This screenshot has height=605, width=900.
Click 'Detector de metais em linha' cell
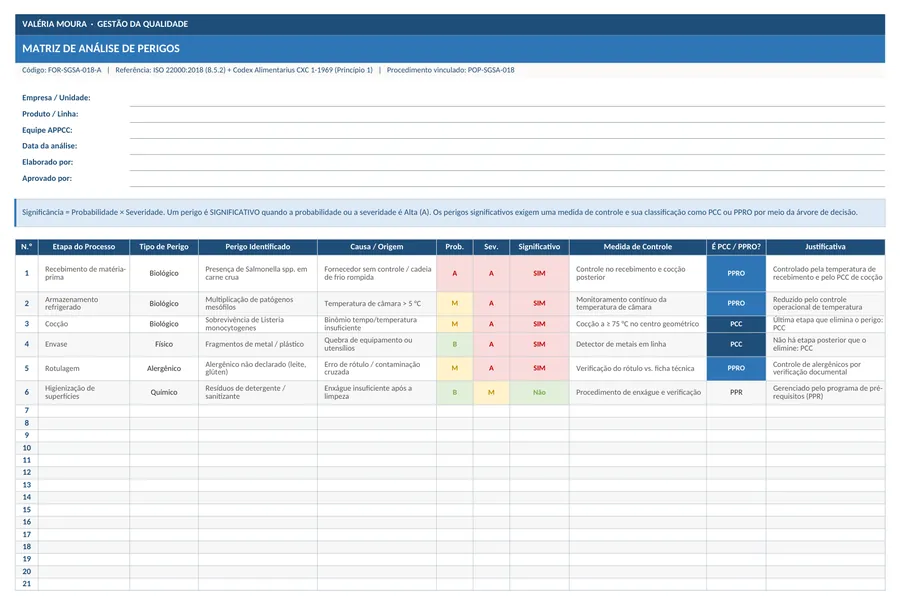[638, 344]
